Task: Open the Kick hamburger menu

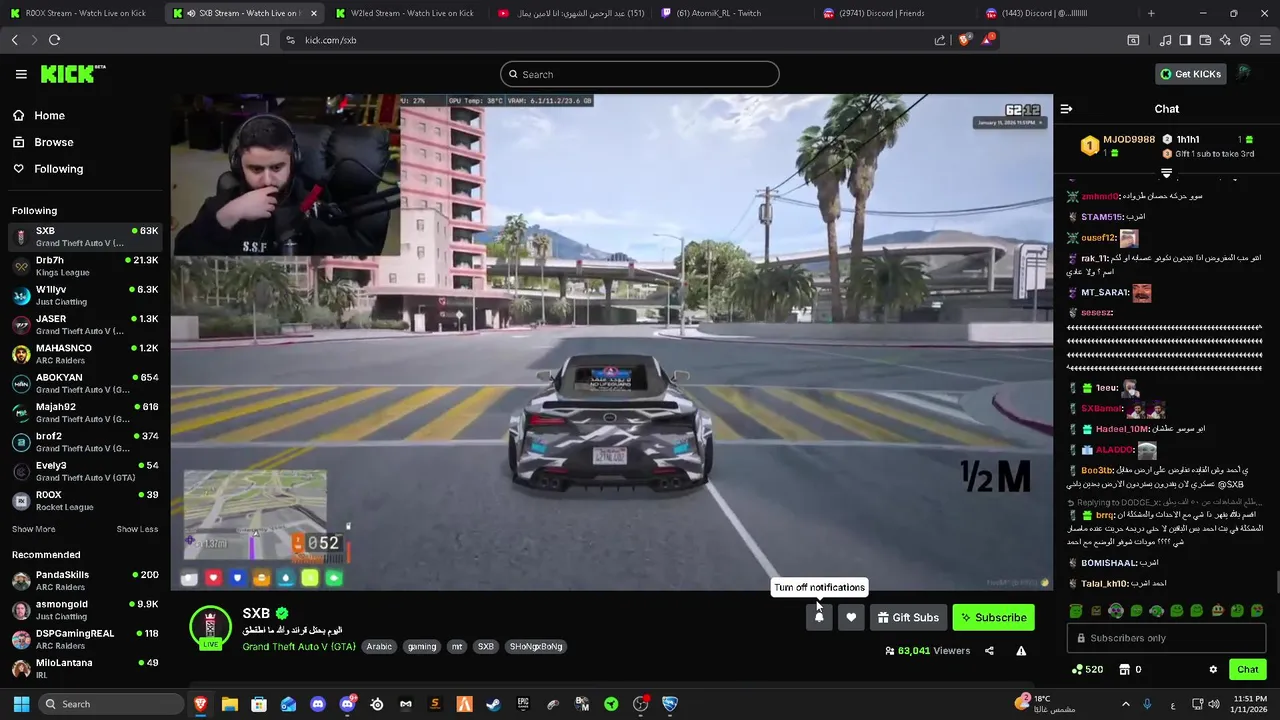Action: 21,74
